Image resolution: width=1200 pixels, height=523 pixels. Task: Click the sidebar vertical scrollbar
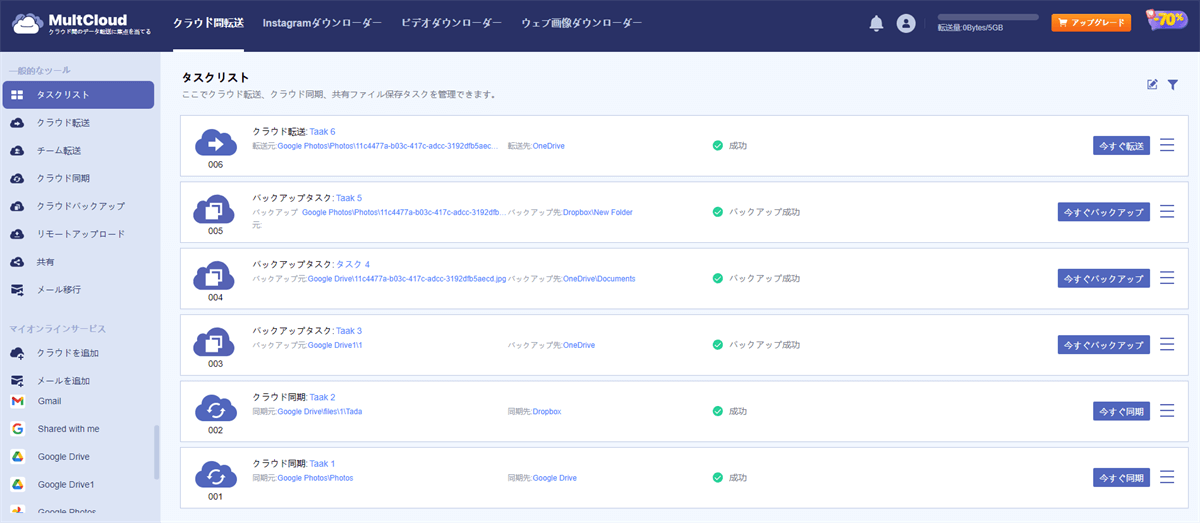(155, 453)
